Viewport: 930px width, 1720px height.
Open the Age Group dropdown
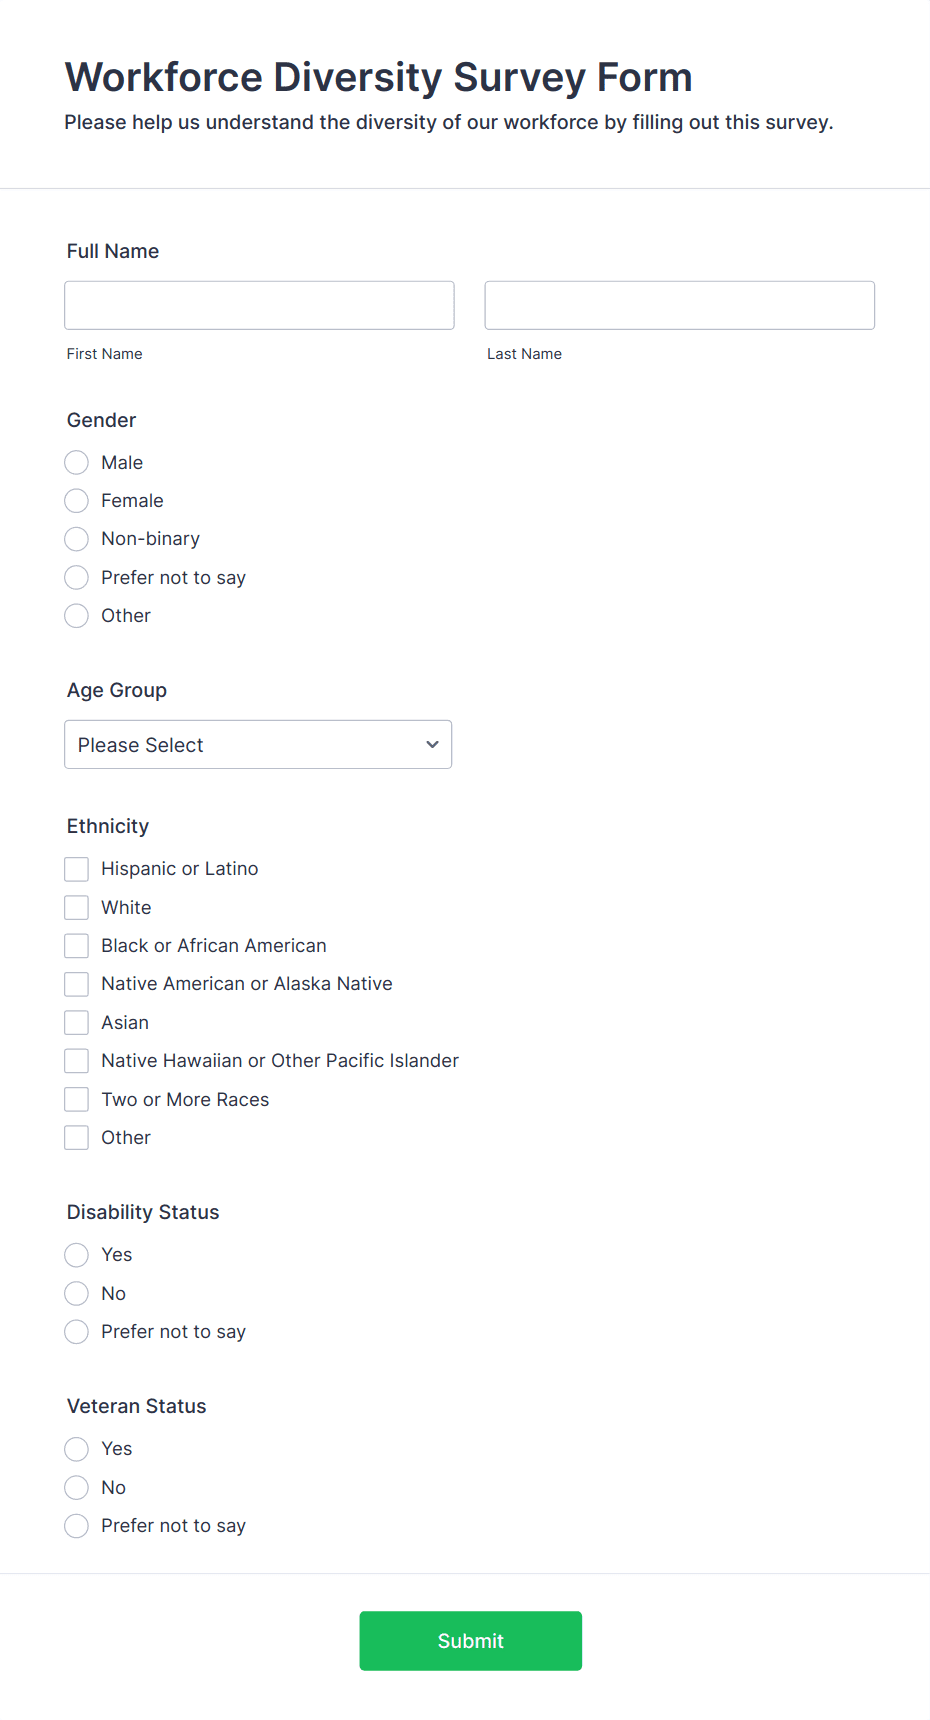tap(258, 744)
